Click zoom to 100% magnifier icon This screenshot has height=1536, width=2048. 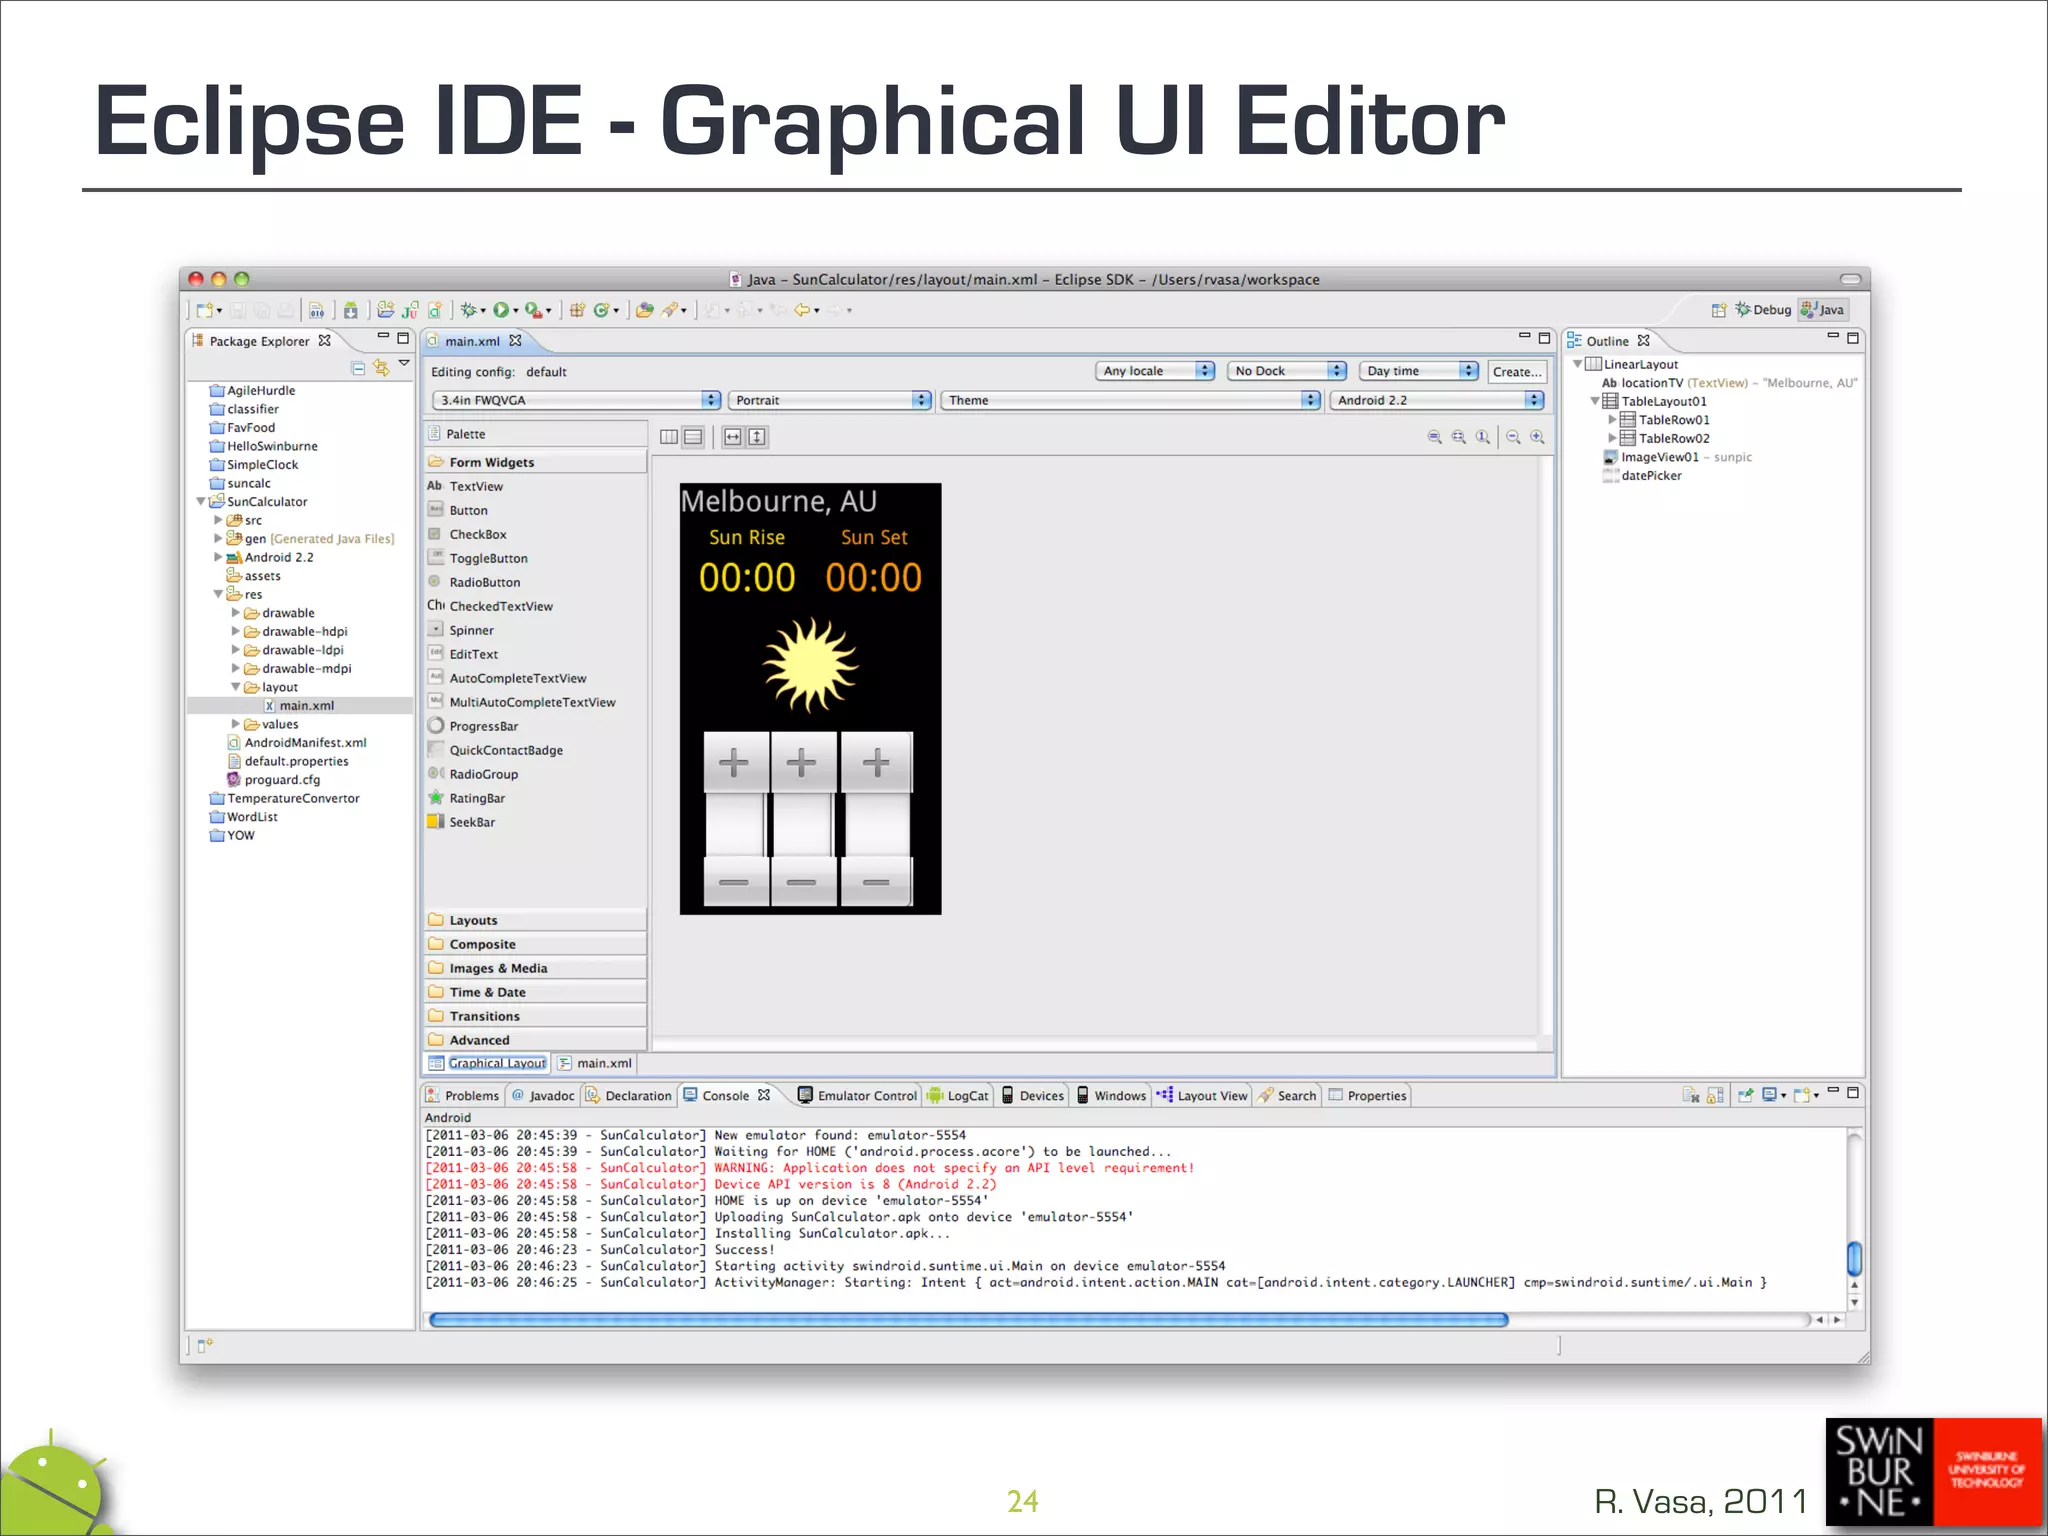pyautogui.click(x=1483, y=437)
